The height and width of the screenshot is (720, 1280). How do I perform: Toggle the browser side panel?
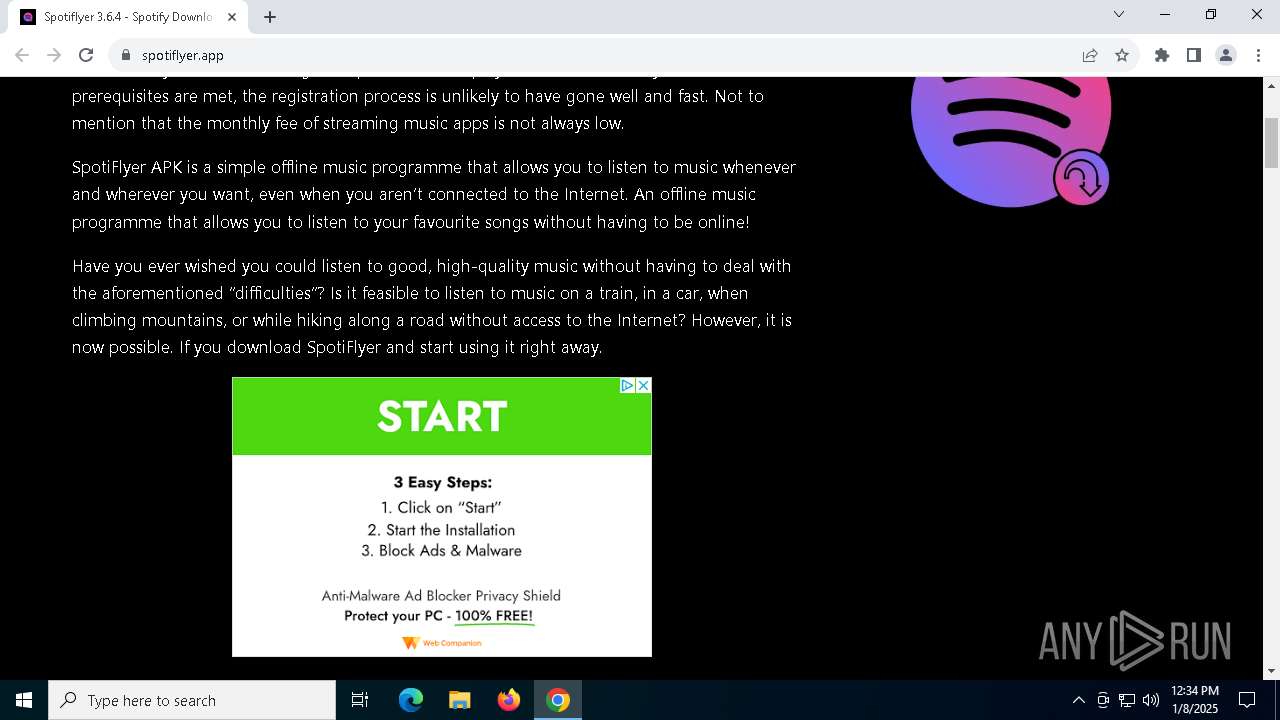(x=1194, y=55)
